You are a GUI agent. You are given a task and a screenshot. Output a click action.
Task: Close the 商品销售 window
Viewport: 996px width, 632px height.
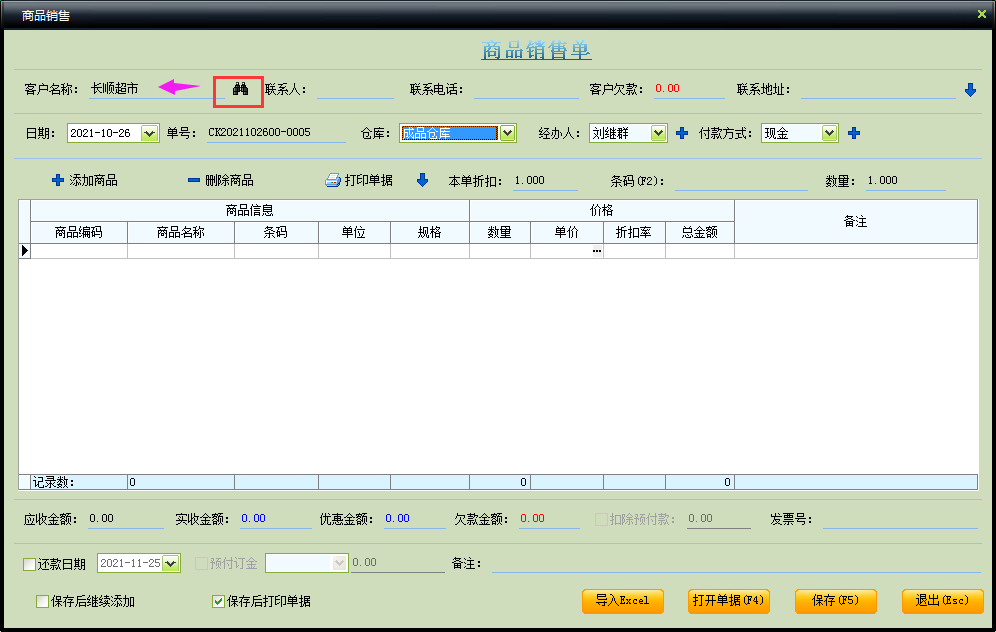click(x=981, y=14)
